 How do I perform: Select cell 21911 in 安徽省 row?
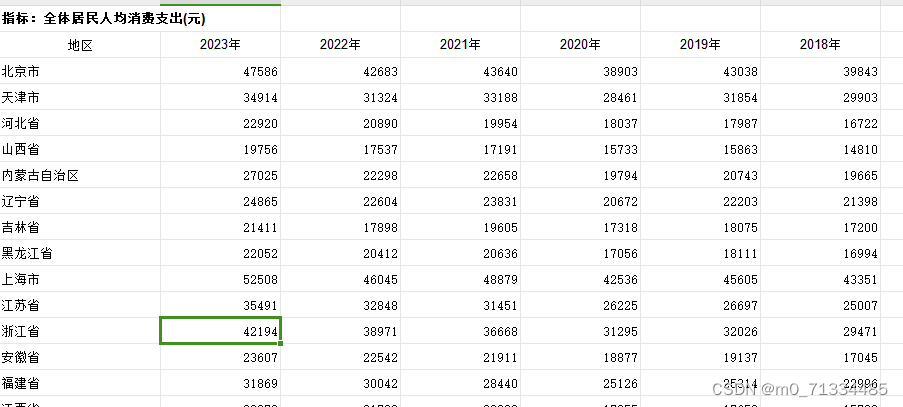(x=461, y=357)
